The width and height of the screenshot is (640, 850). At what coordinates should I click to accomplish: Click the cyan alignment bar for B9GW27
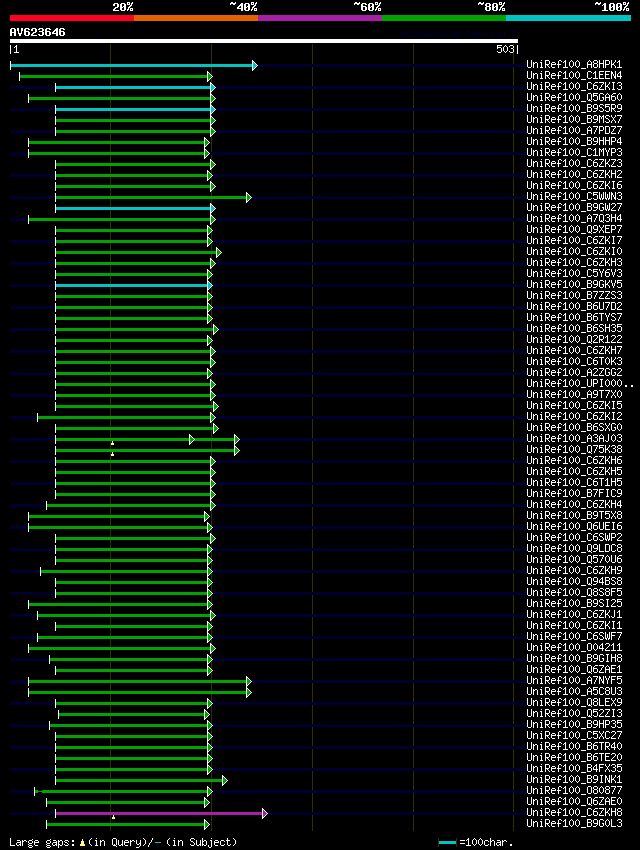click(x=133, y=209)
